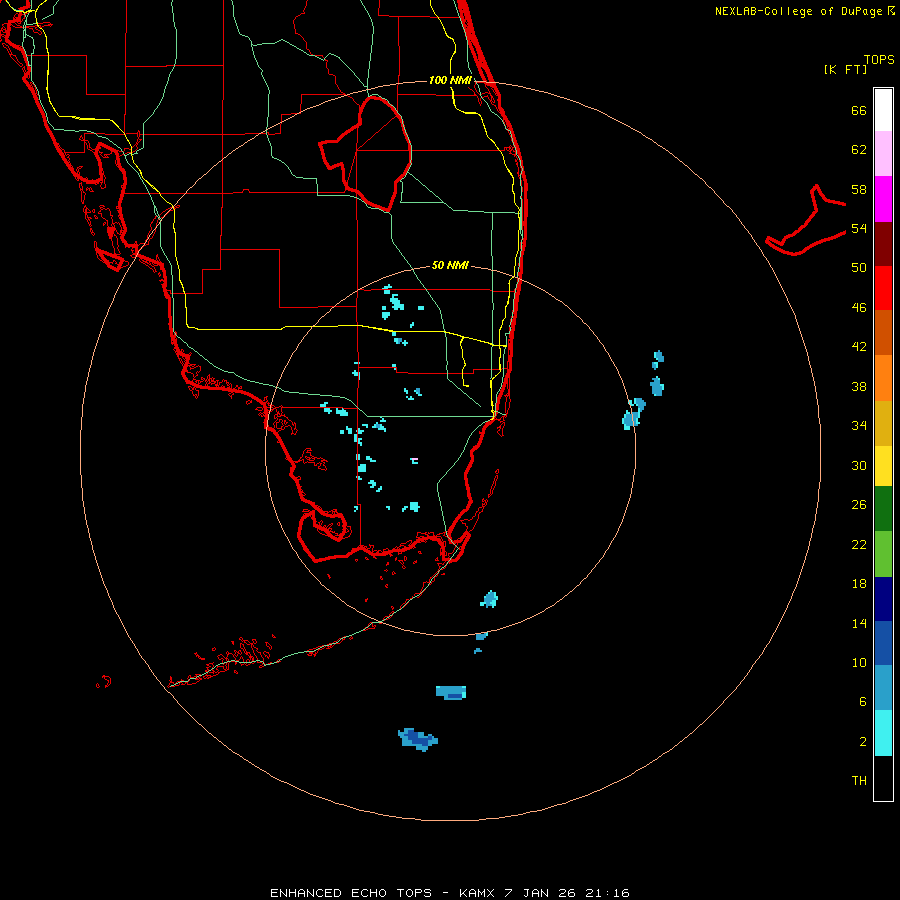Click the black TH legend swatch
Screen dimensions: 900x900
883,778
